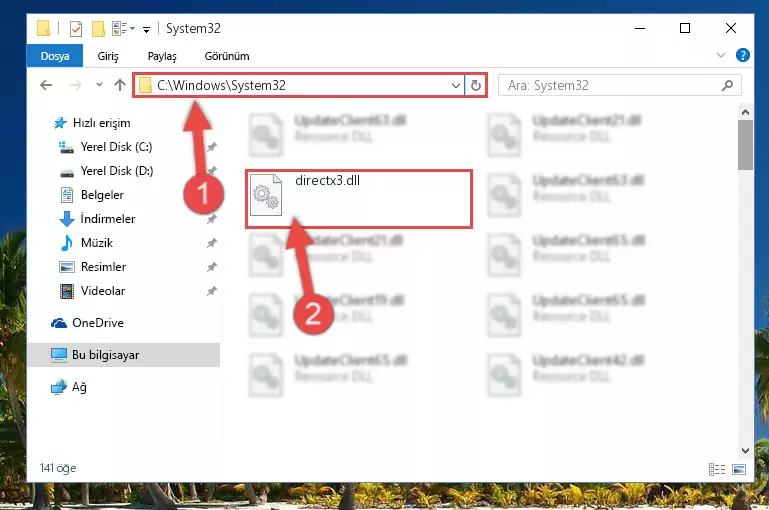
Task: Open the Müzik folder
Action: coord(97,243)
